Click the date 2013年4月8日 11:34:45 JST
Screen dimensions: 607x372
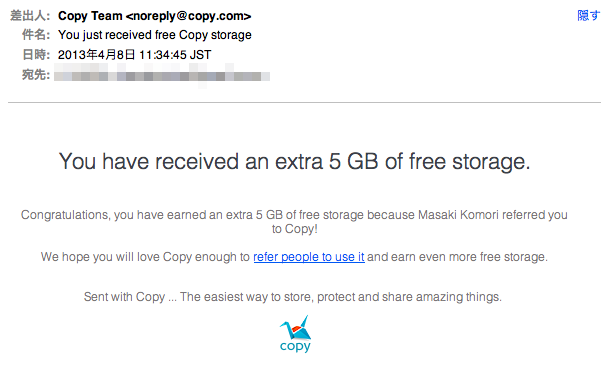click(135, 55)
